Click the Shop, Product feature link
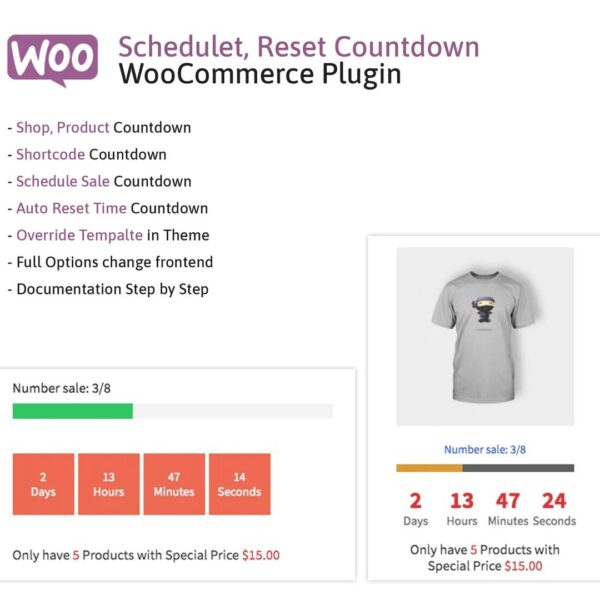Viewport: 600px width, 600px height. click(x=62, y=128)
